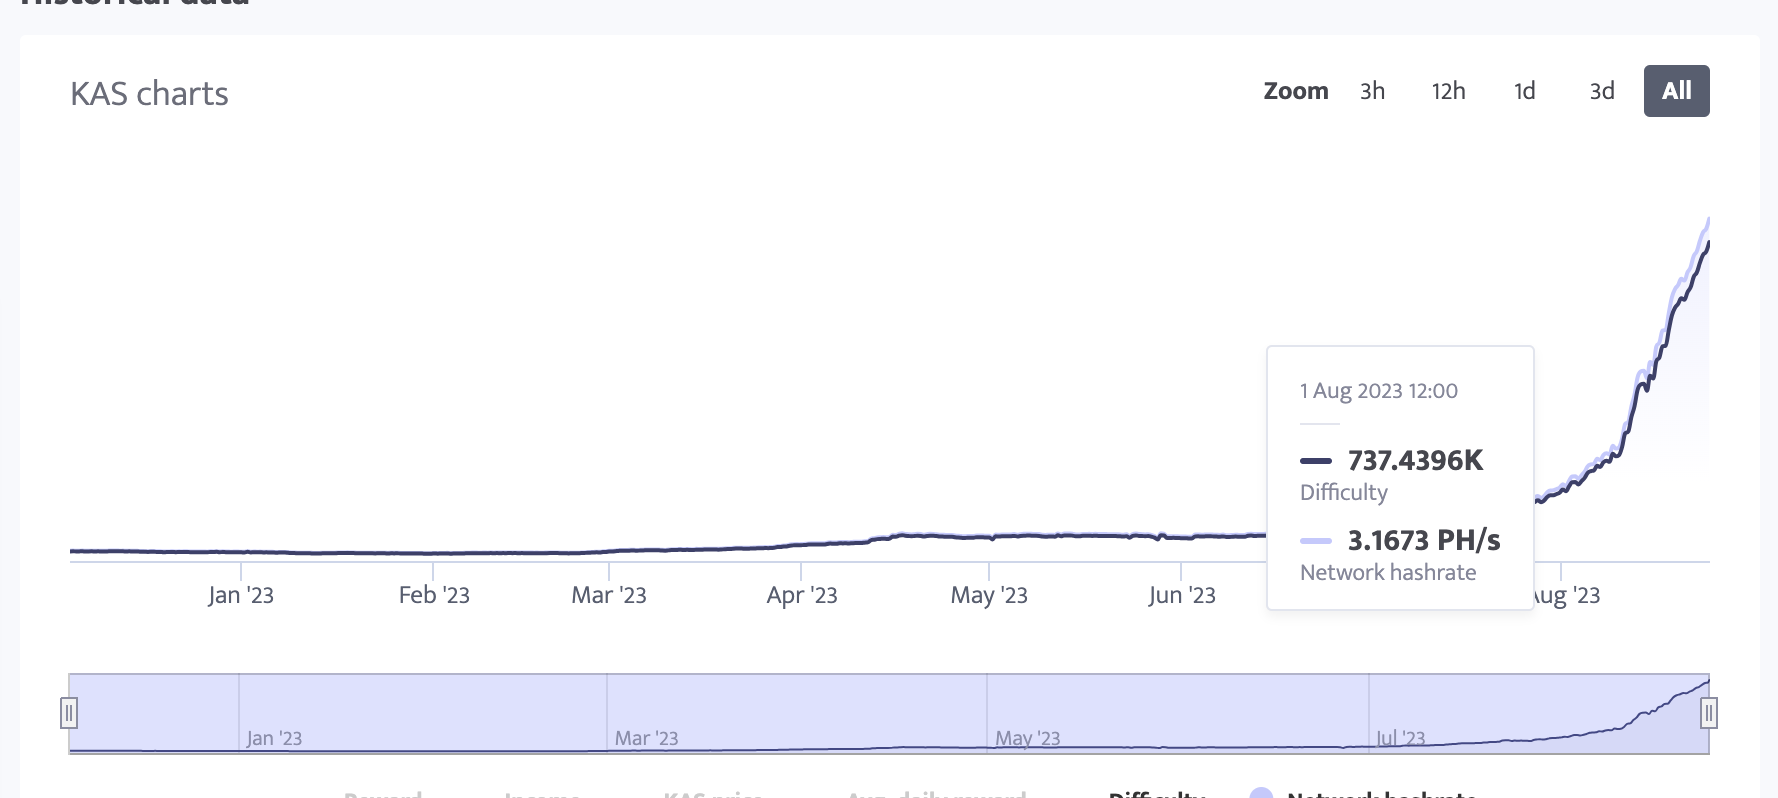Hide the Income legend series
The height and width of the screenshot is (798, 1778).
click(x=540, y=795)
